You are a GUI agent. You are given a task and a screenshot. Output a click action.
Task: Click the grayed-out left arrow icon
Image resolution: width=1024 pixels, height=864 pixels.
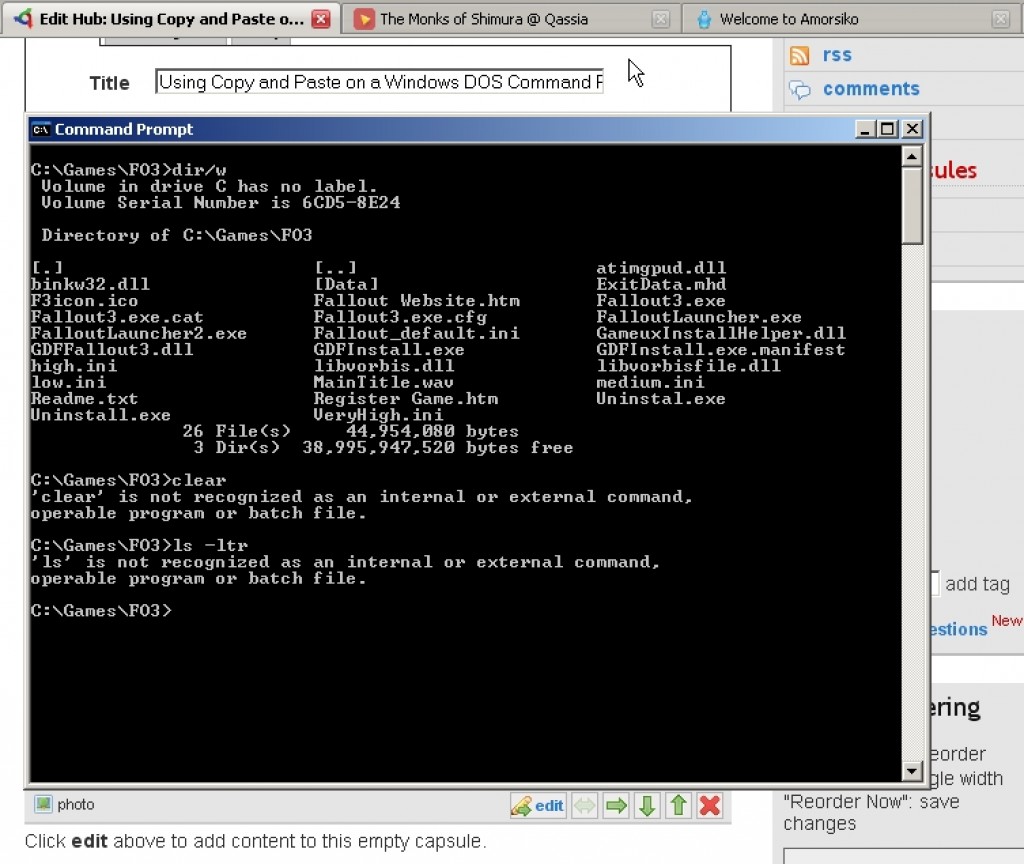click(x=586, y=805)
